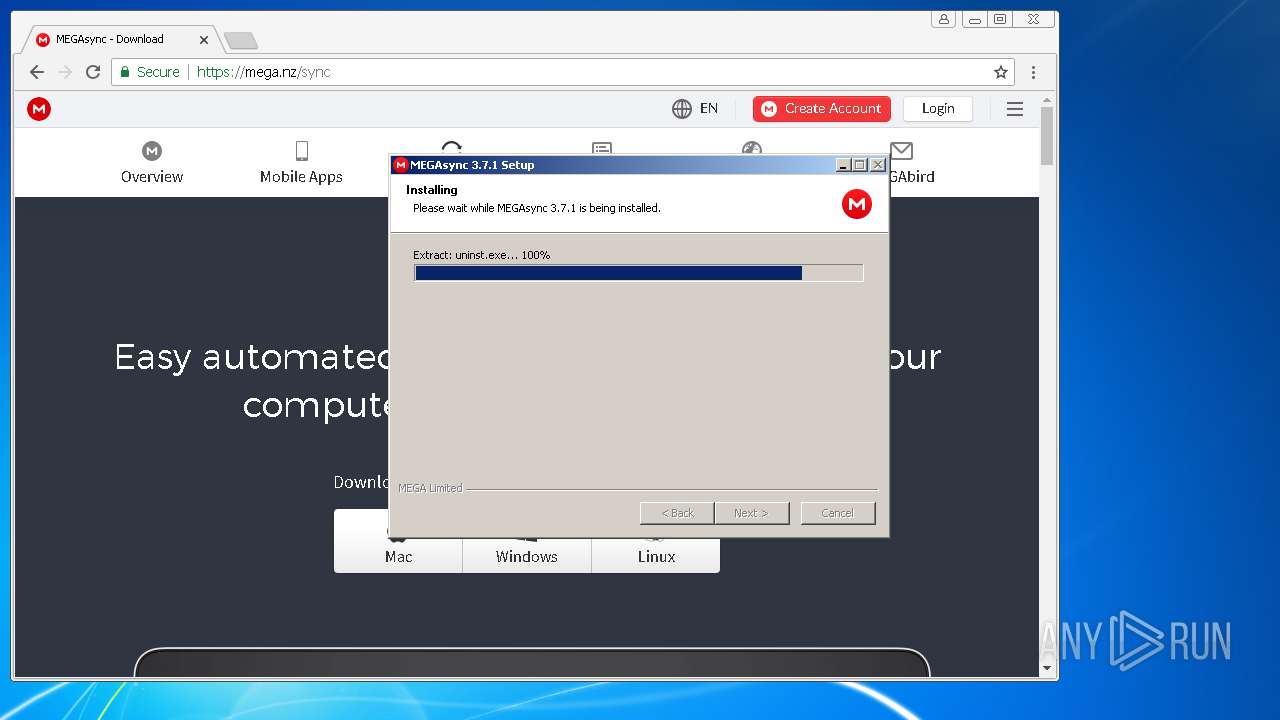
Task: Close the MEGAsync - Download tab
Action: point(204,40)
